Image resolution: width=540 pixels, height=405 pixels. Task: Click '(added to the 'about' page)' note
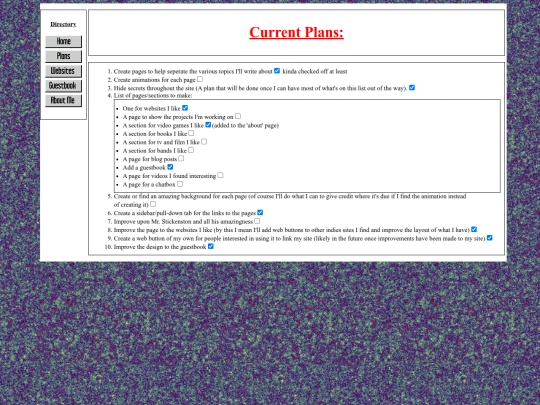pyautogui.click(x=246, y=125)
